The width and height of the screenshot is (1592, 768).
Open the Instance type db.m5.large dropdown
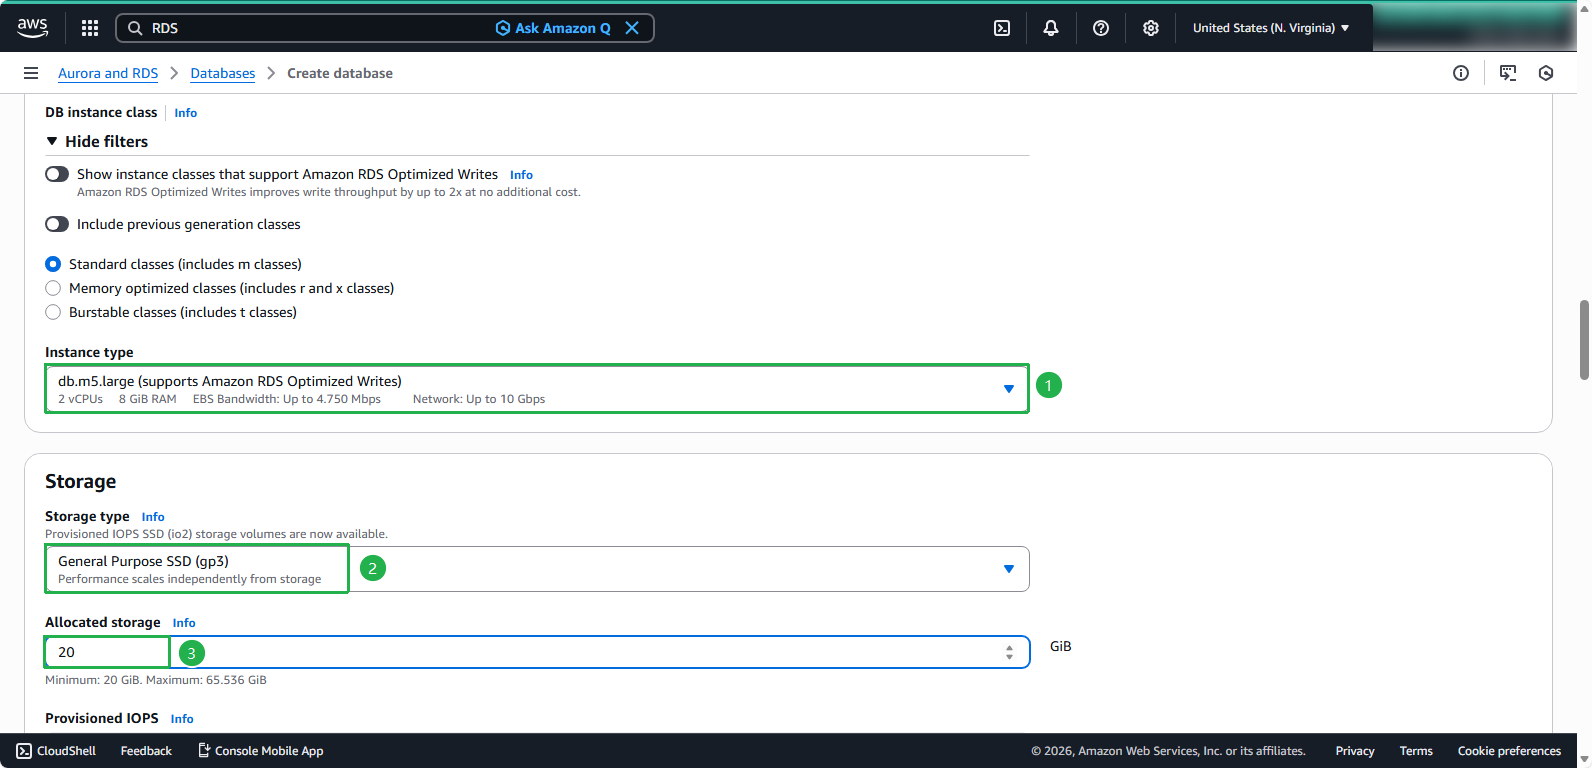[x=537, y=388]
